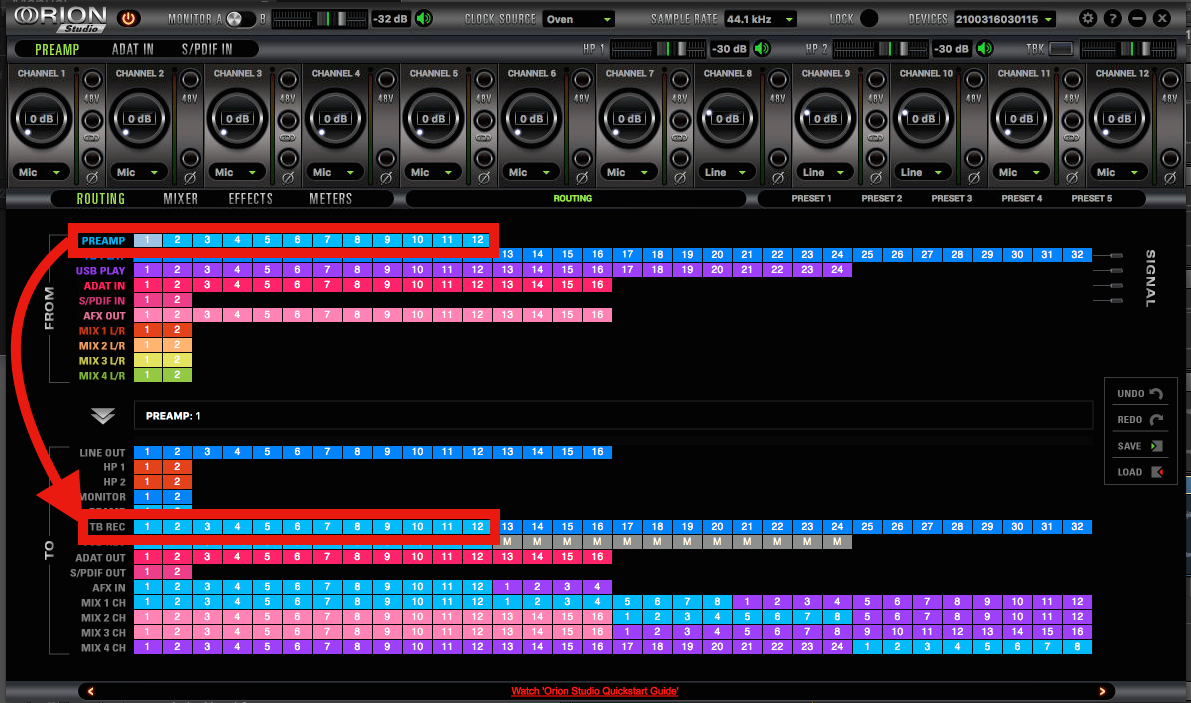Mute the main monitor speaker icon
Image resolution: width=1191 pixels, height=703 pixels.
[x=424, y=18]
